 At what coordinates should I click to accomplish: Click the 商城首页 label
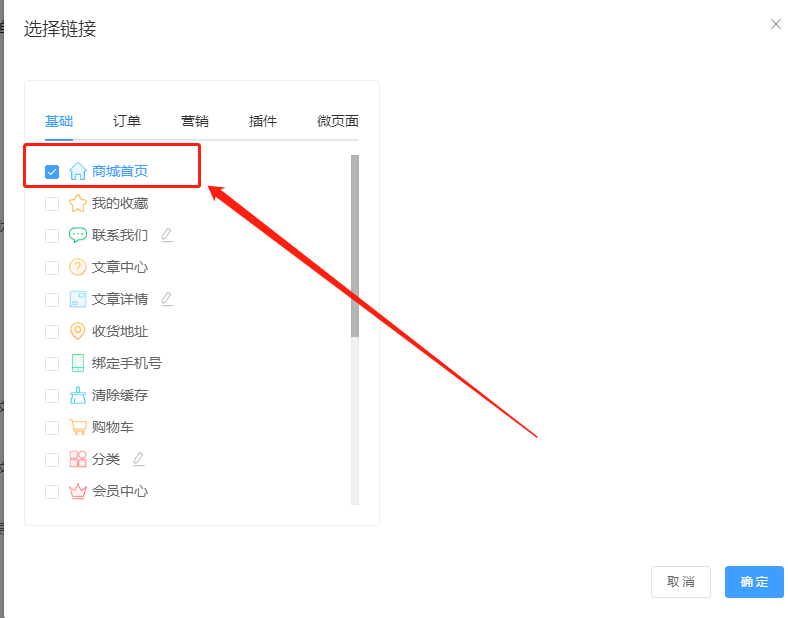[x=120, y=171]
